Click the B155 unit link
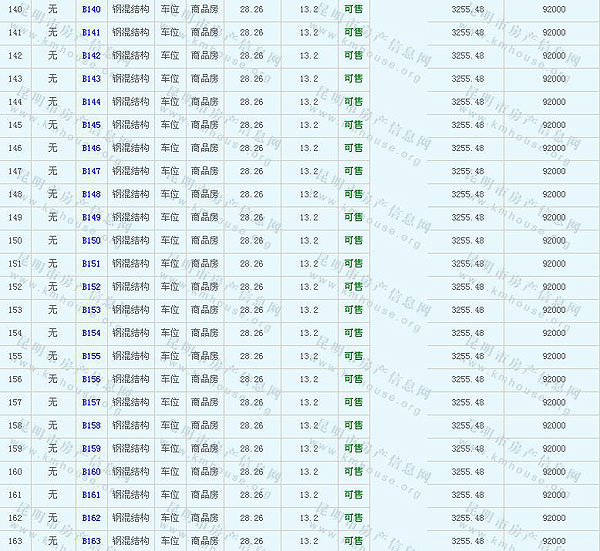Screen dimensions: 600x551 91,356
